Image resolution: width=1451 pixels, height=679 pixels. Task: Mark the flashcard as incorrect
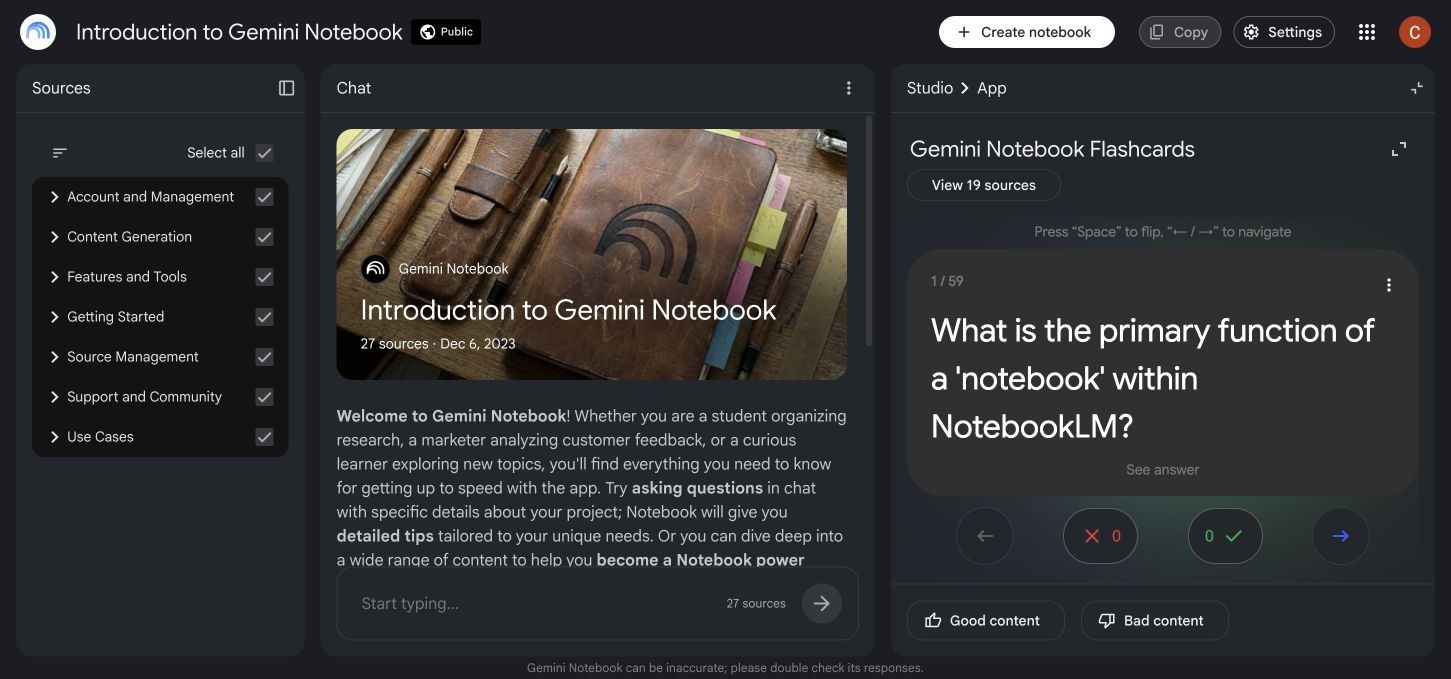(x=1100, y=536)
